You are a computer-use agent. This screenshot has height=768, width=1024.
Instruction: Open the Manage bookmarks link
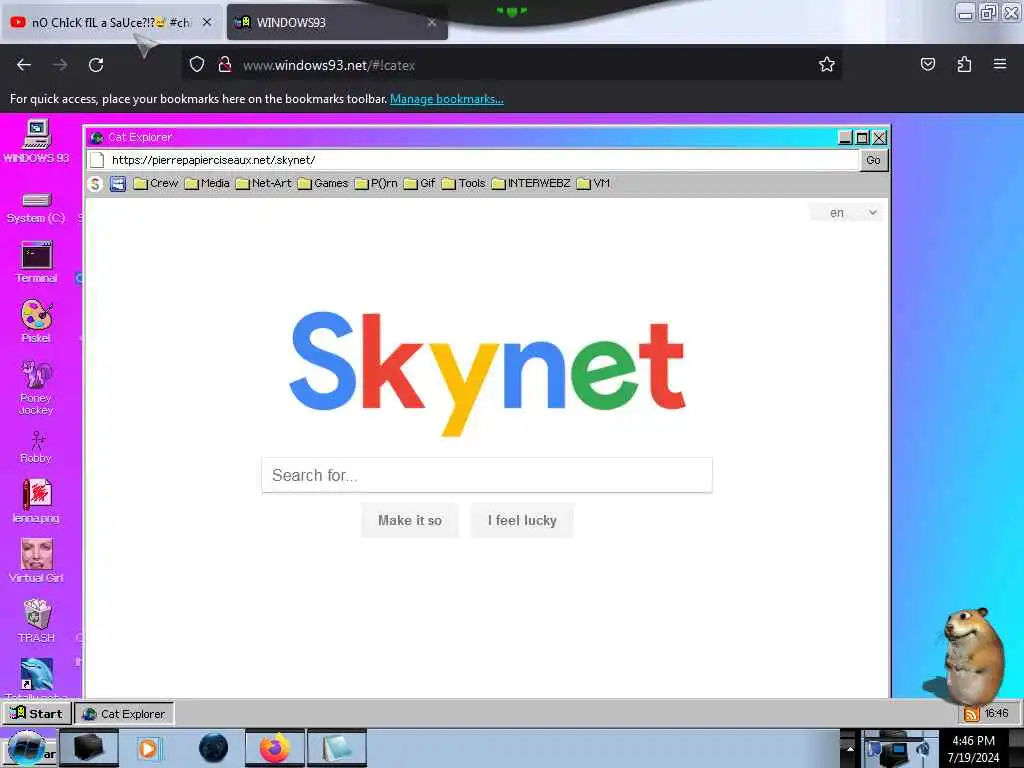tap(447, 99)
